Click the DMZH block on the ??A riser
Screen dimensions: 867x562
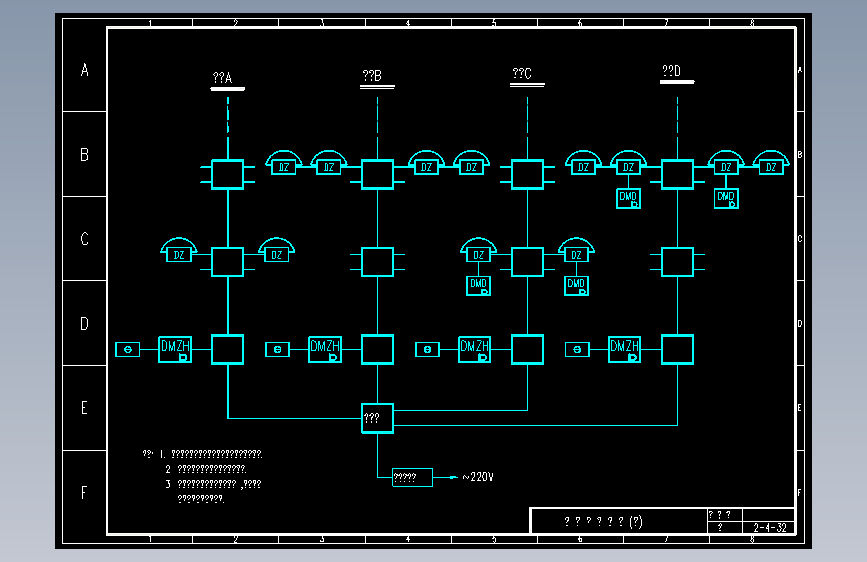(x=175, y=350)
